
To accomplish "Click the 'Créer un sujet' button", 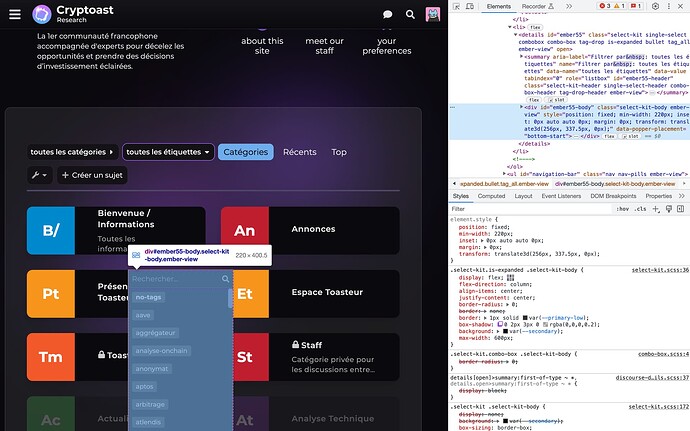I will (x=92, y=175).
